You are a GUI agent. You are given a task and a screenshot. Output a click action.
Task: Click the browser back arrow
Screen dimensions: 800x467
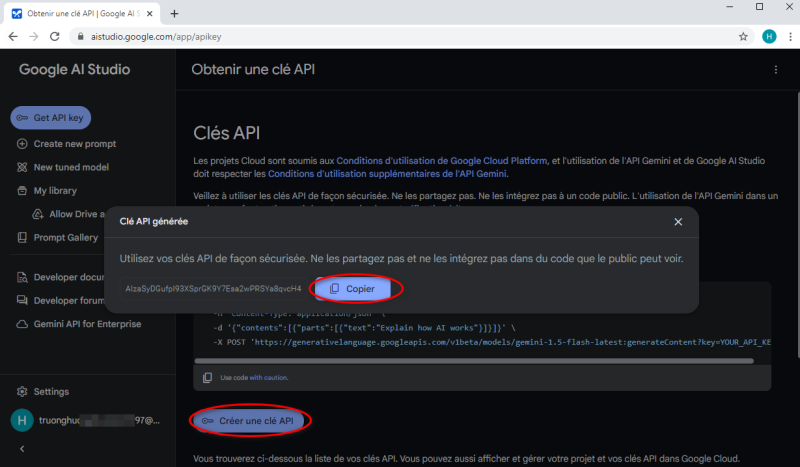pos(13,37)
